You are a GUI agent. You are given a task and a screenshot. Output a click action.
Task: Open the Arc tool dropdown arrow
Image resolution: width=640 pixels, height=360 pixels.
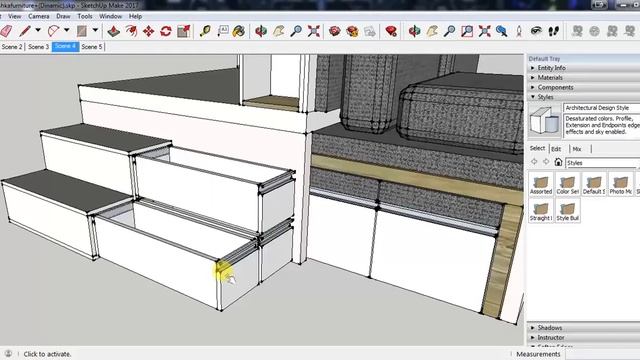click(x=67, y=30)
